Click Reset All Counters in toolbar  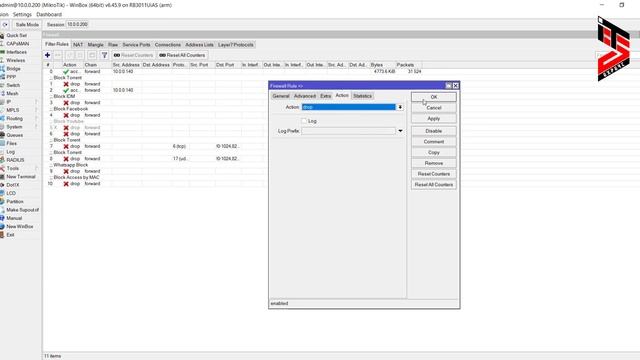tap(182, 55)
